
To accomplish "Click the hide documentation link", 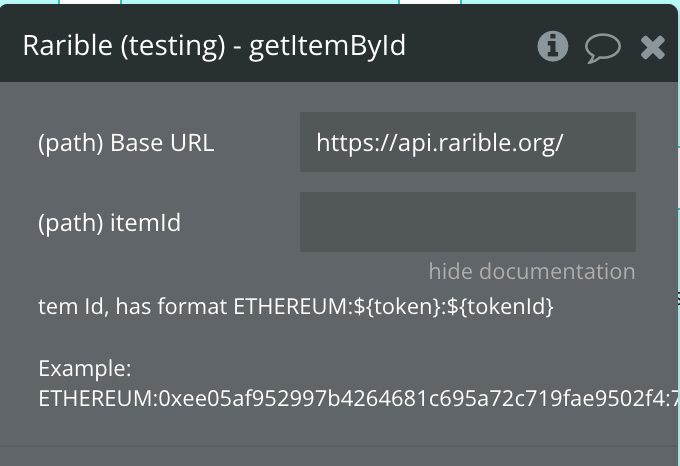I will pyautogui.click(x=532, y=271).
